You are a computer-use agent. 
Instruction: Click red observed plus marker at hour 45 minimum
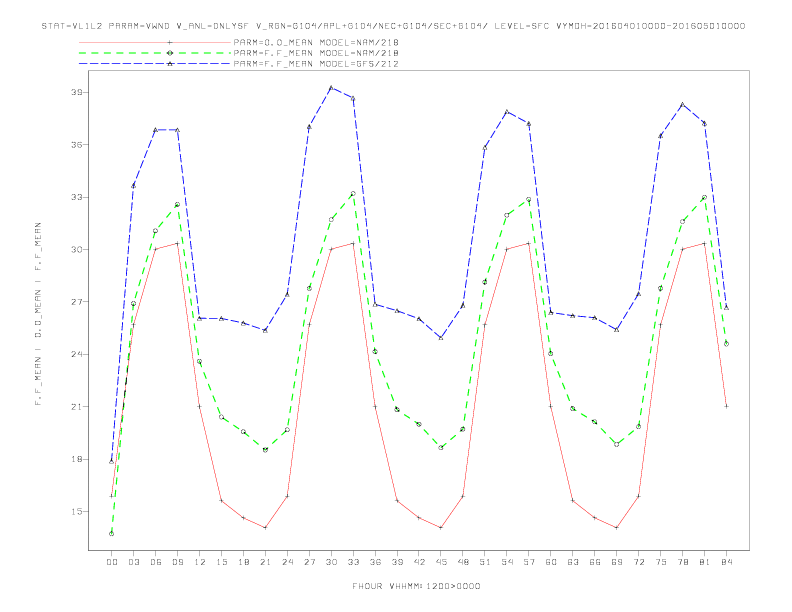441,528
